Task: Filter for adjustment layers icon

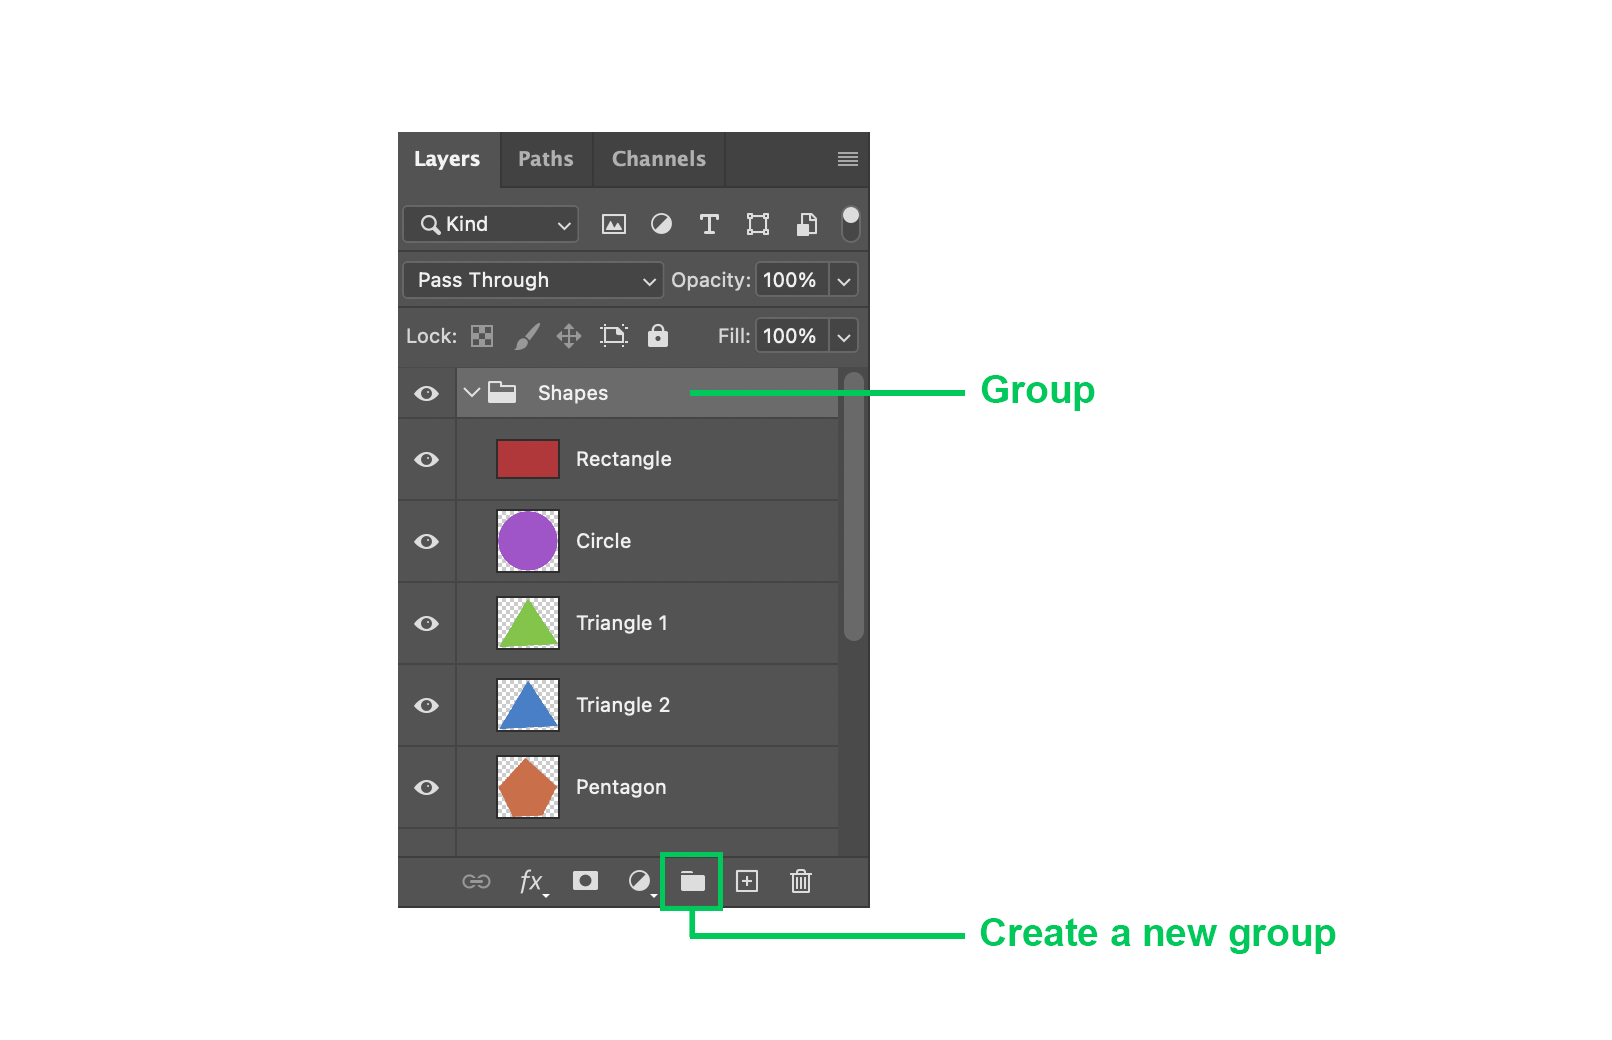Action: tap(661, 224)
